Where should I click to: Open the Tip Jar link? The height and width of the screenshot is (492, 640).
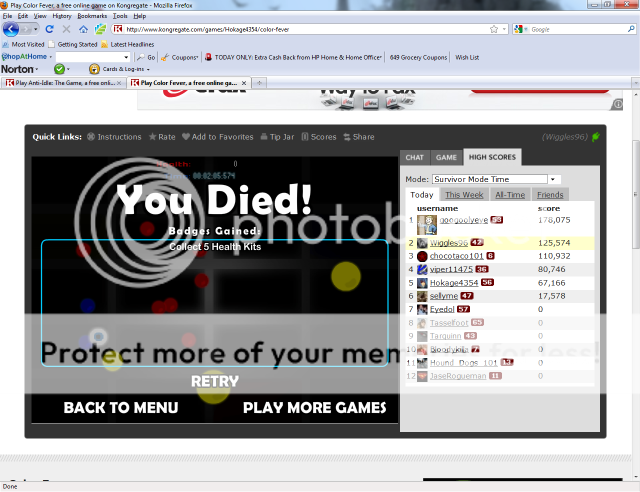pyautogui.click(x=277, y=137)
